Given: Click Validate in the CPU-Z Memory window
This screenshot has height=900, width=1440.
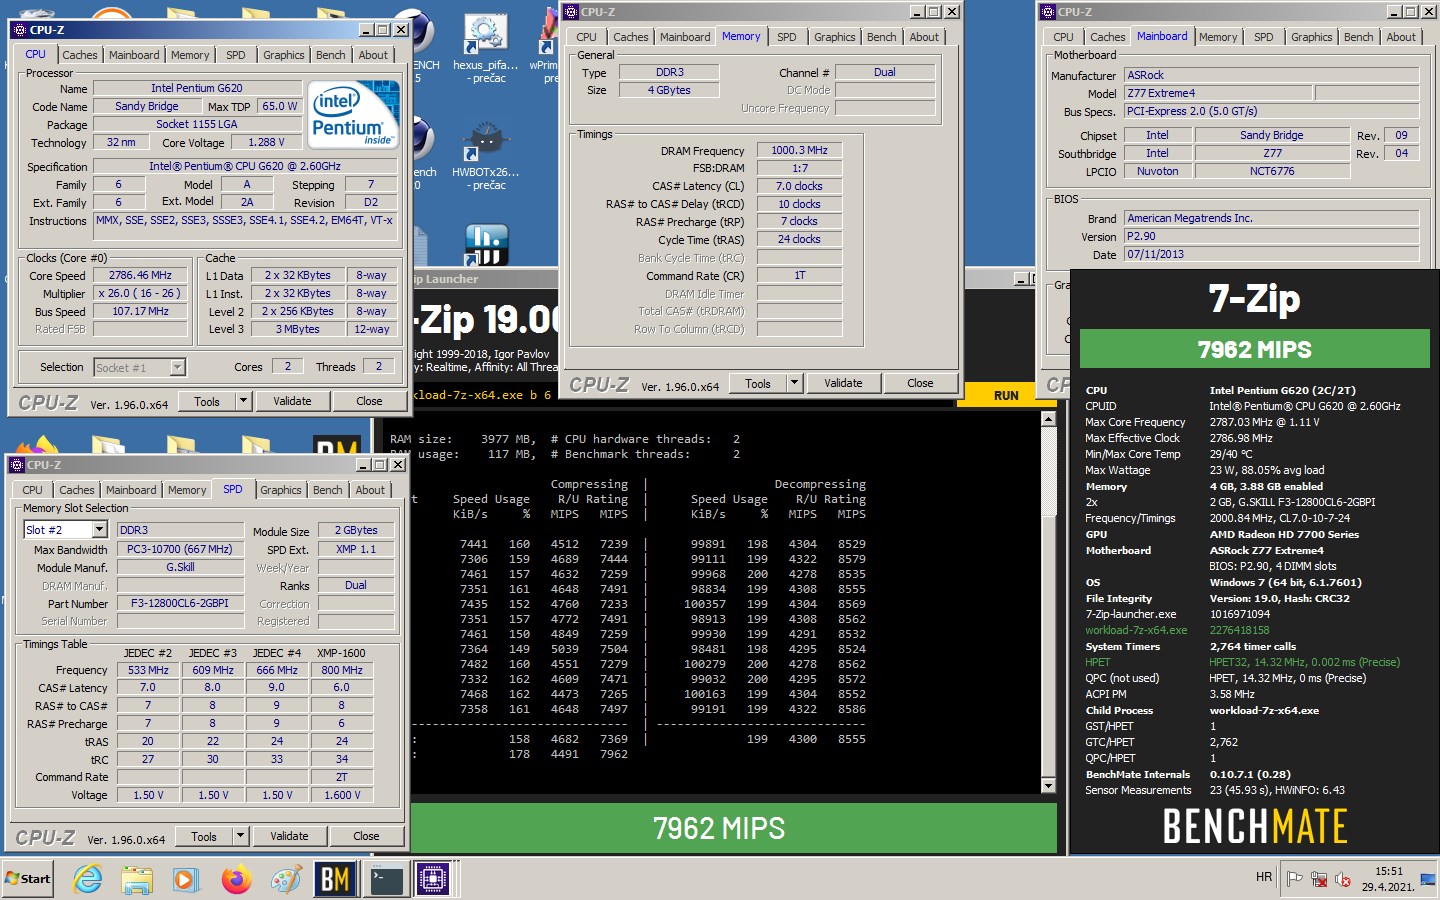Looking at the screenshot, I should (843, 383).
